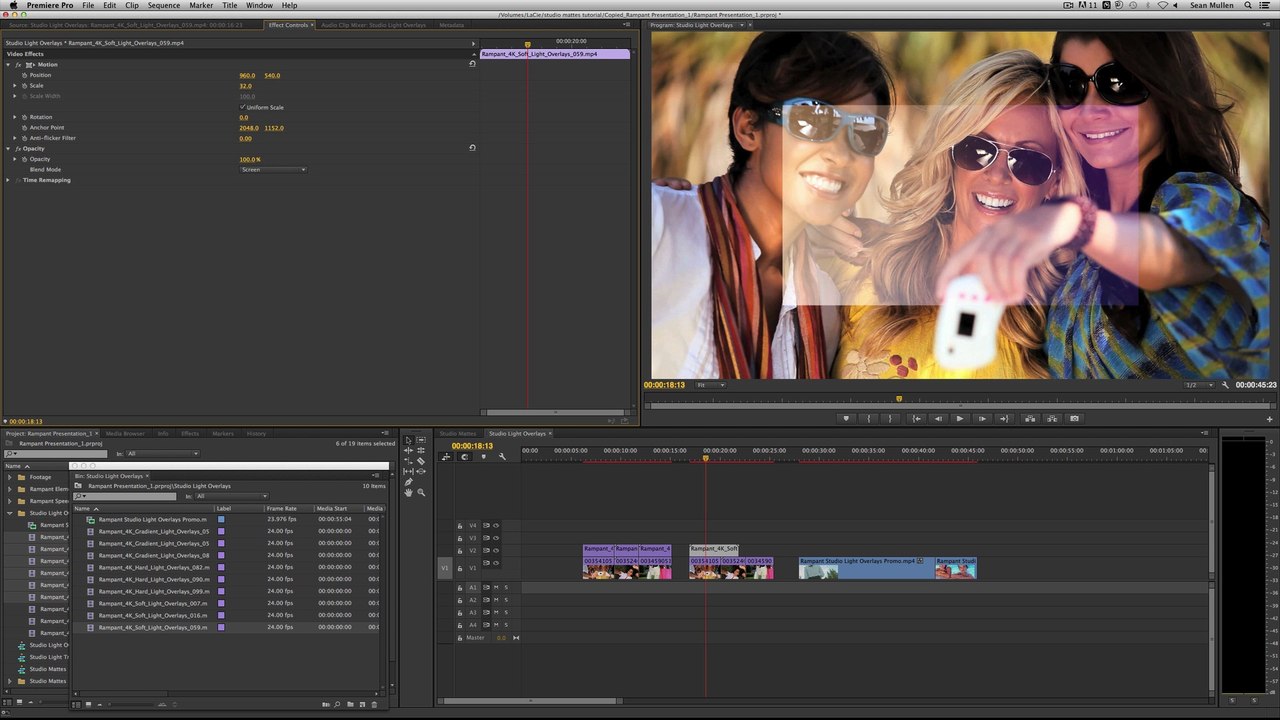Play the program monitor sequence
1280x720 pixels.
[x=960, y=418]
